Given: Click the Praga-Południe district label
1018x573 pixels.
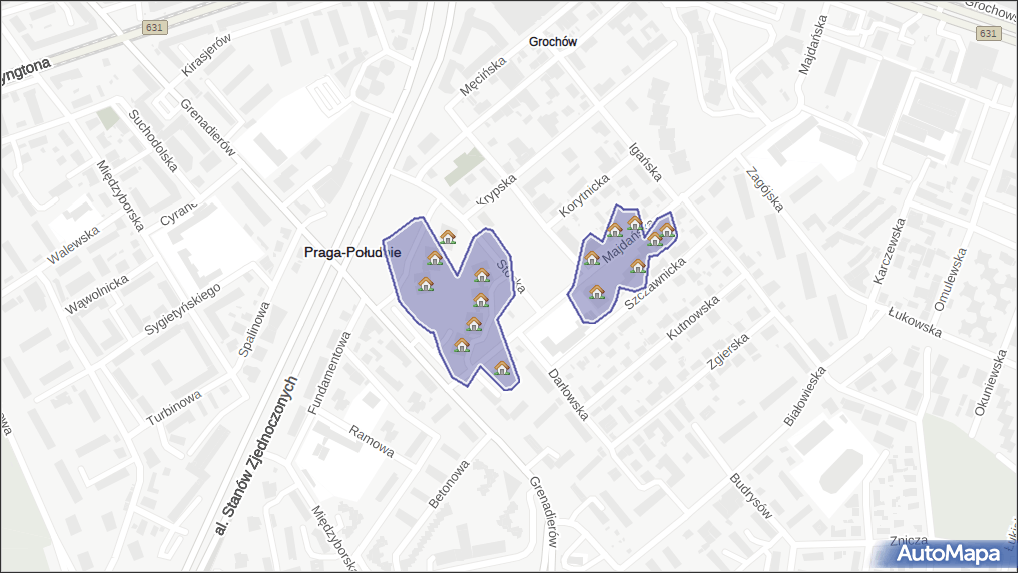Looking at the screenshot, I should coord(352,253).
